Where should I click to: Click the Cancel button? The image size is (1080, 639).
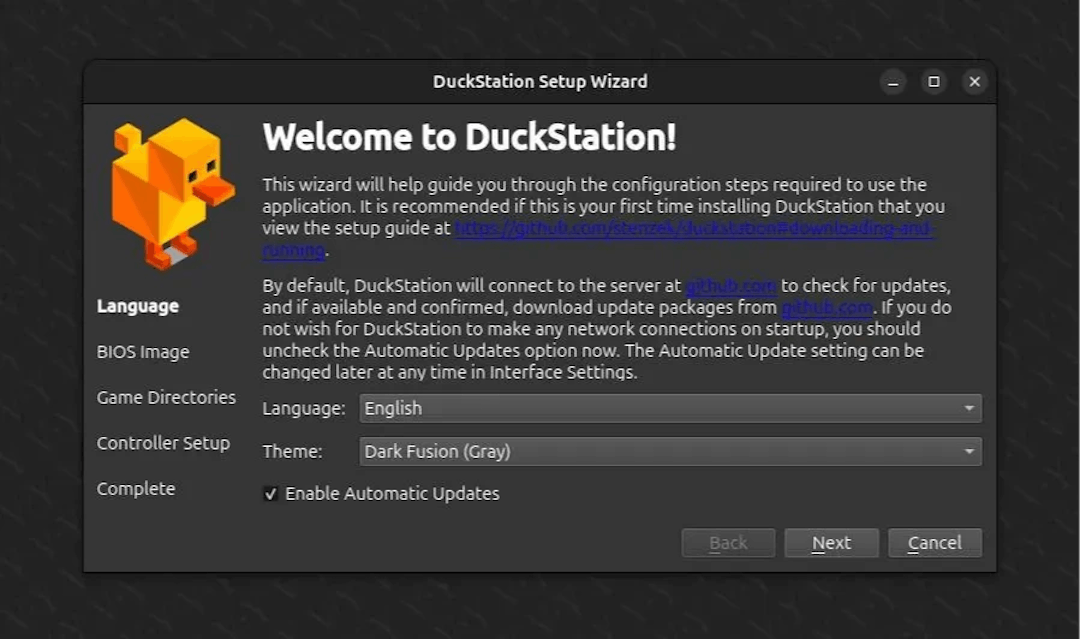(x=934, y=543)
